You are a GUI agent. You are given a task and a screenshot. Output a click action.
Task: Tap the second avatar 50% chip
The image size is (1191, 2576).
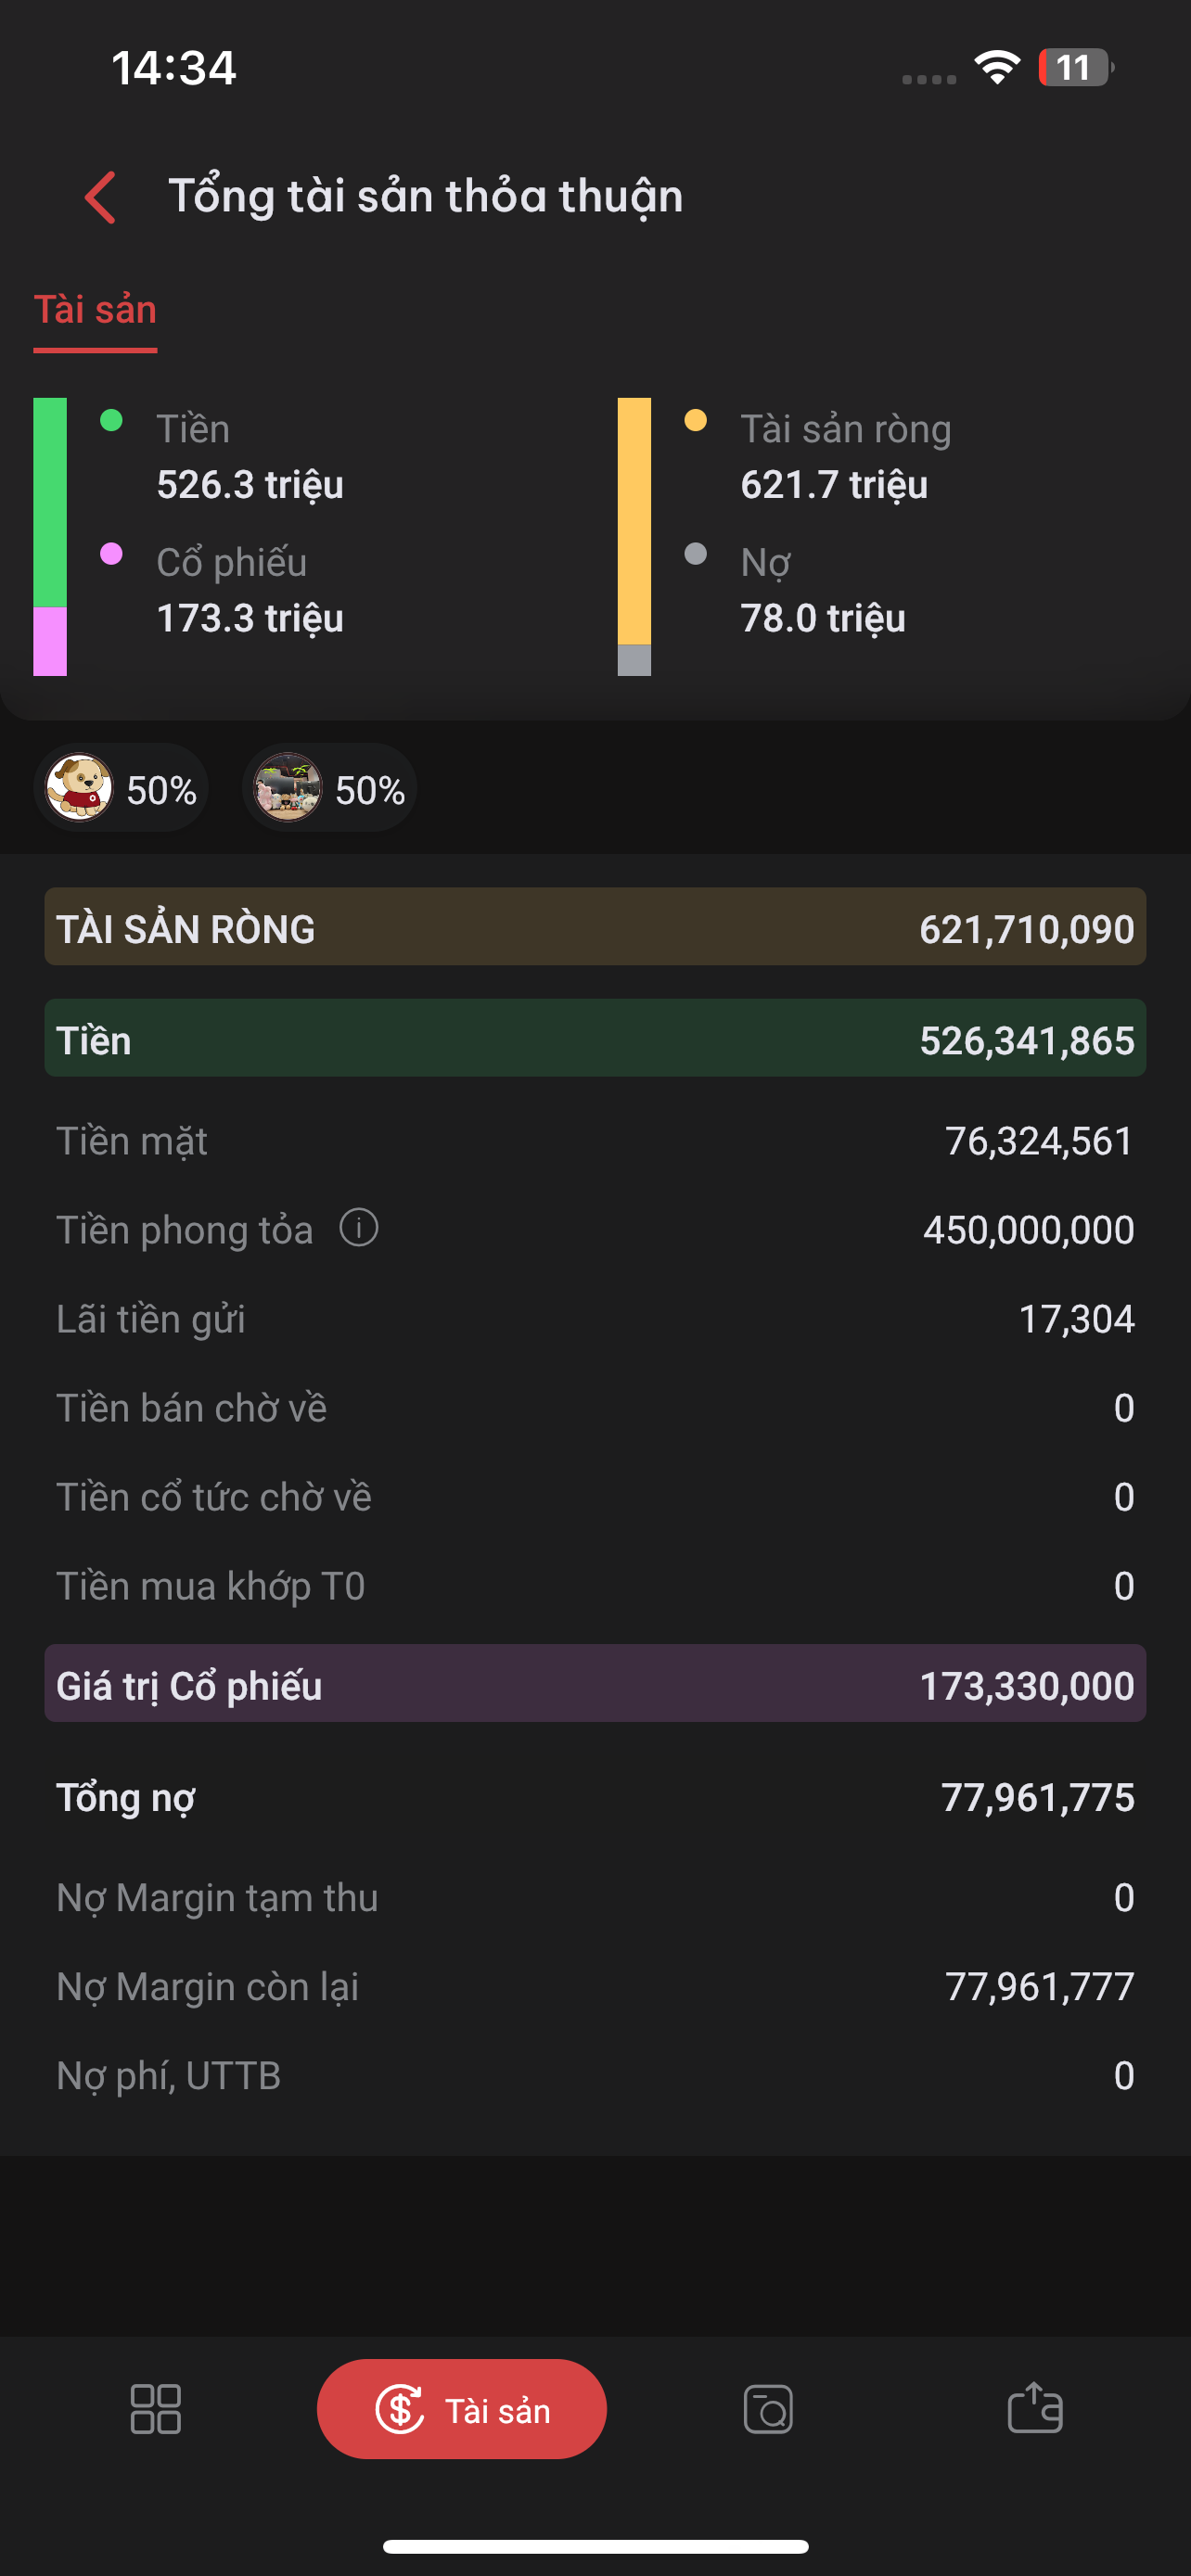(329, 789)
